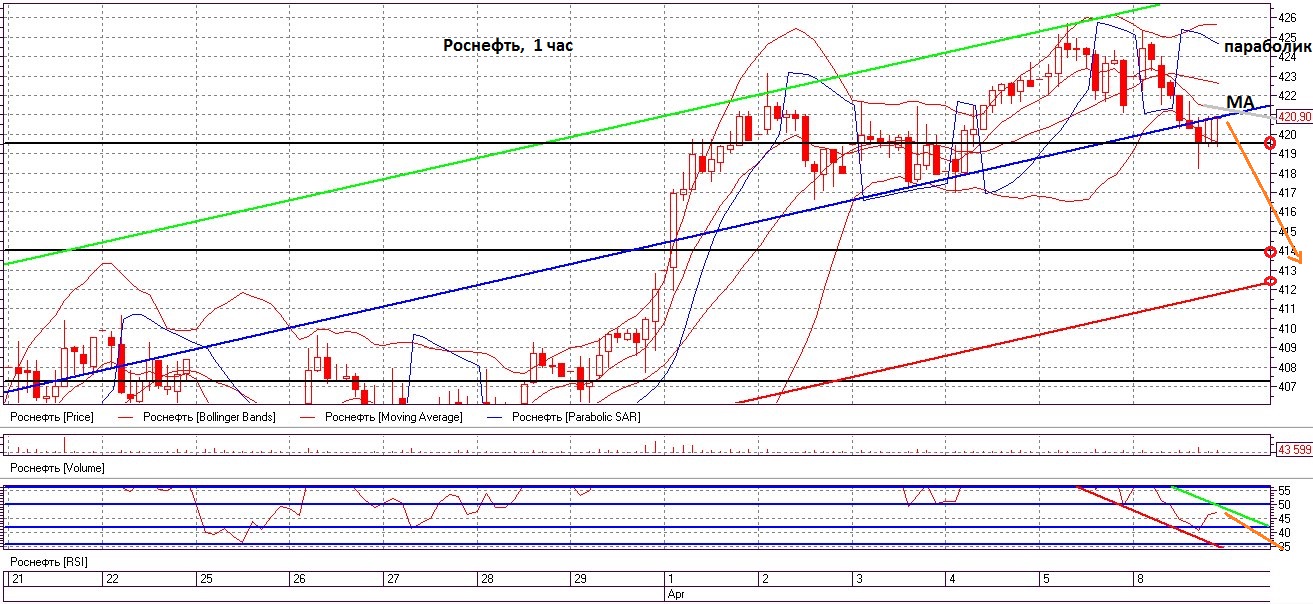Click the chart title "Роснефть, 1 час"
The width and height of the screenshot is (1313, 604).
click(508, 45)
